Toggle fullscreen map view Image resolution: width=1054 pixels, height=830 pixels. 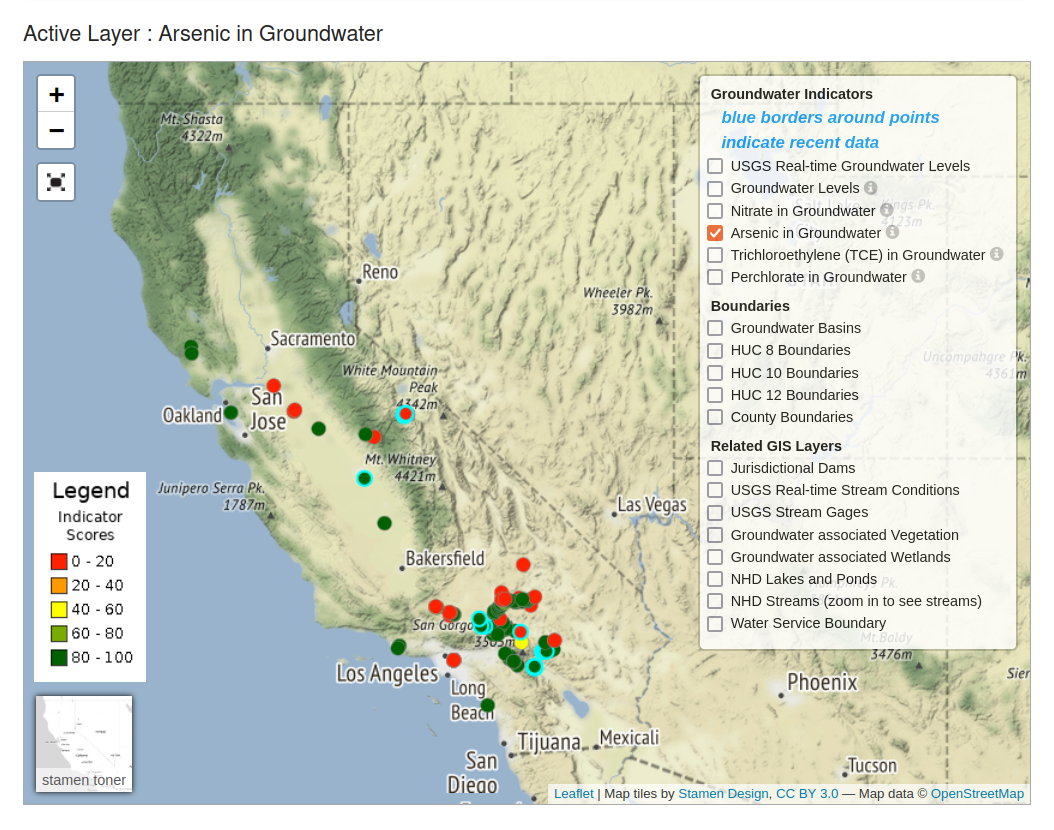click(x=56, y=182)
